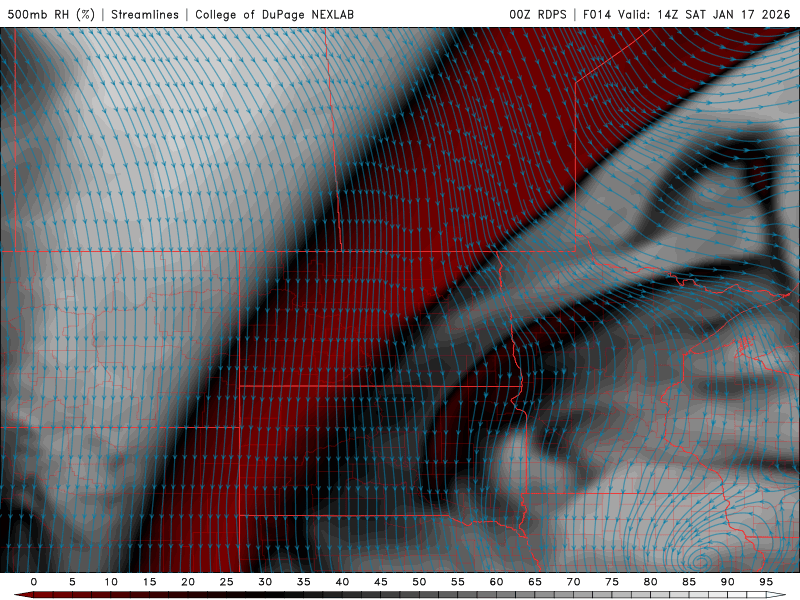800x600 pixels.
Task: Click the "30" color scale label
Action: pyautogui.click(x=265, y=582)
